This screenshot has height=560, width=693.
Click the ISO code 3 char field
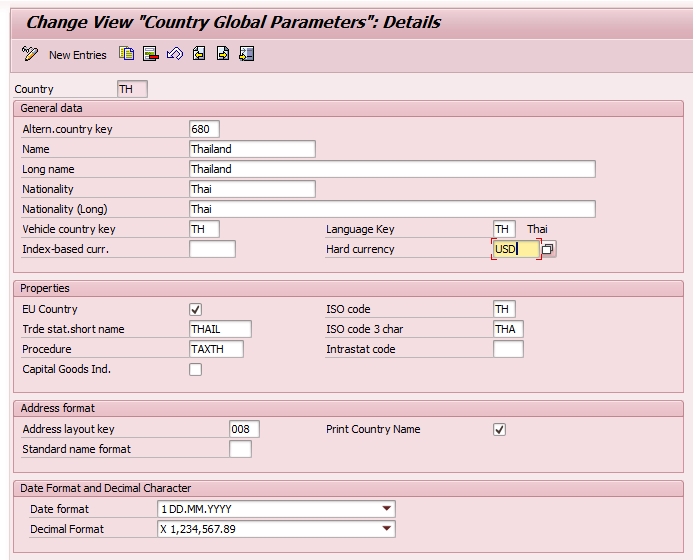coord(508,329)
